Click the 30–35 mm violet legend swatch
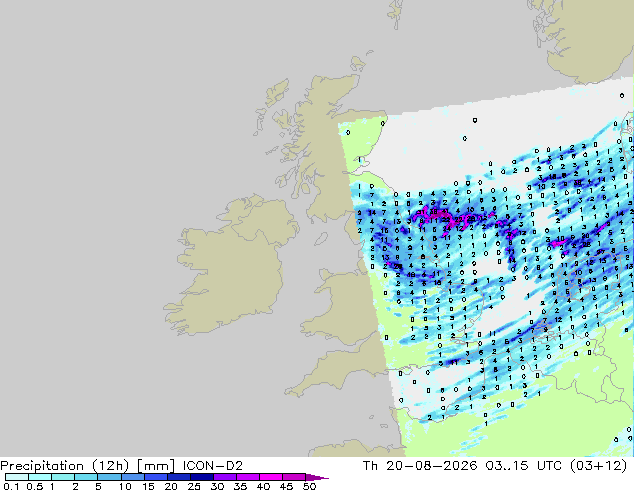The width and height of the screenshot is (634, 490). click(224, 477)
